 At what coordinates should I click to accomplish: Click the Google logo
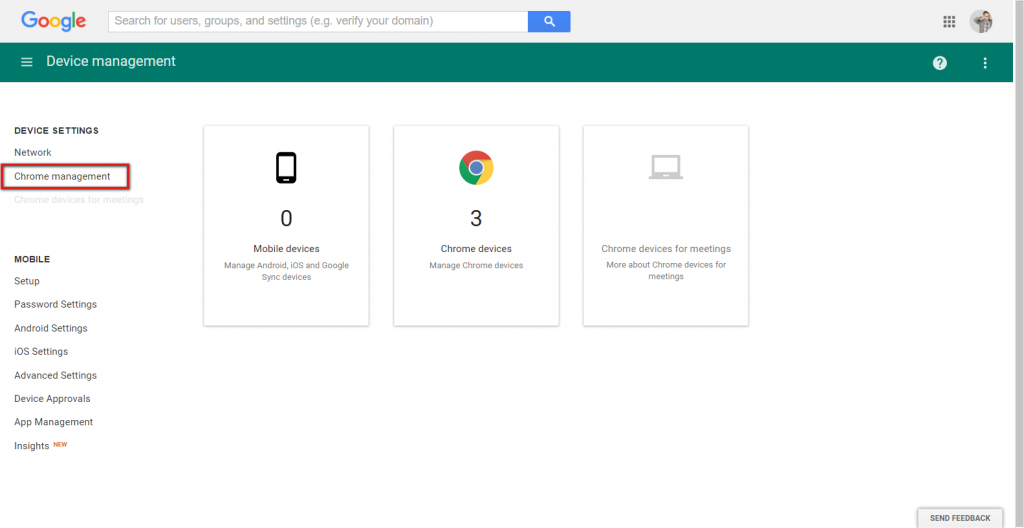click(x=54, y=21)
